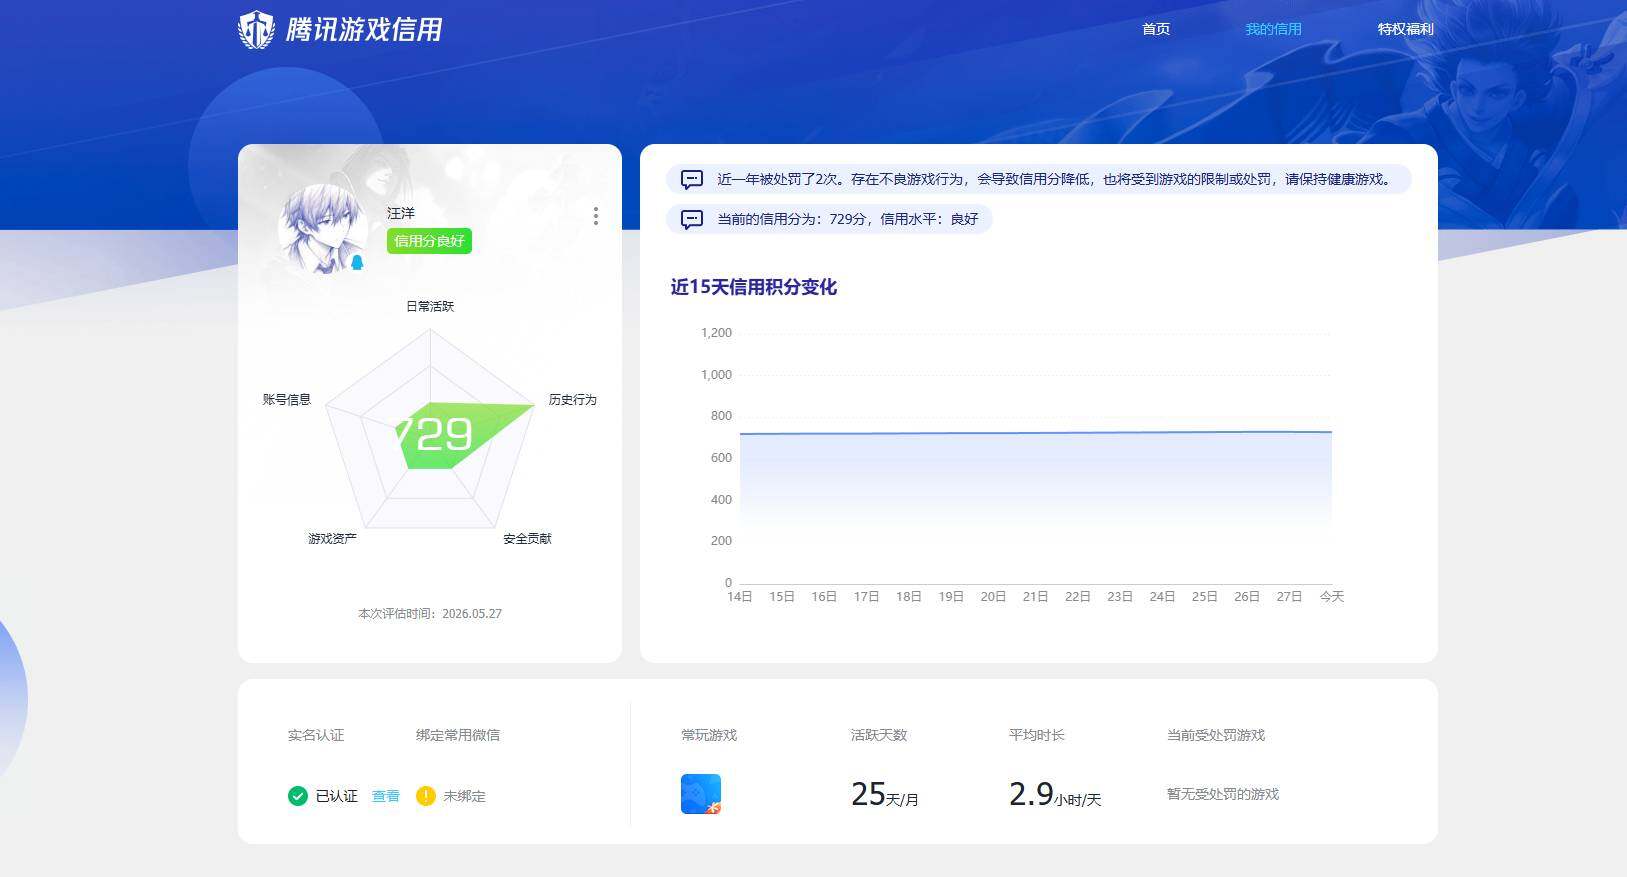1627x877 pixels.
Task: Click the chat icon beside the punishment notice
Action: click(692, 180)
